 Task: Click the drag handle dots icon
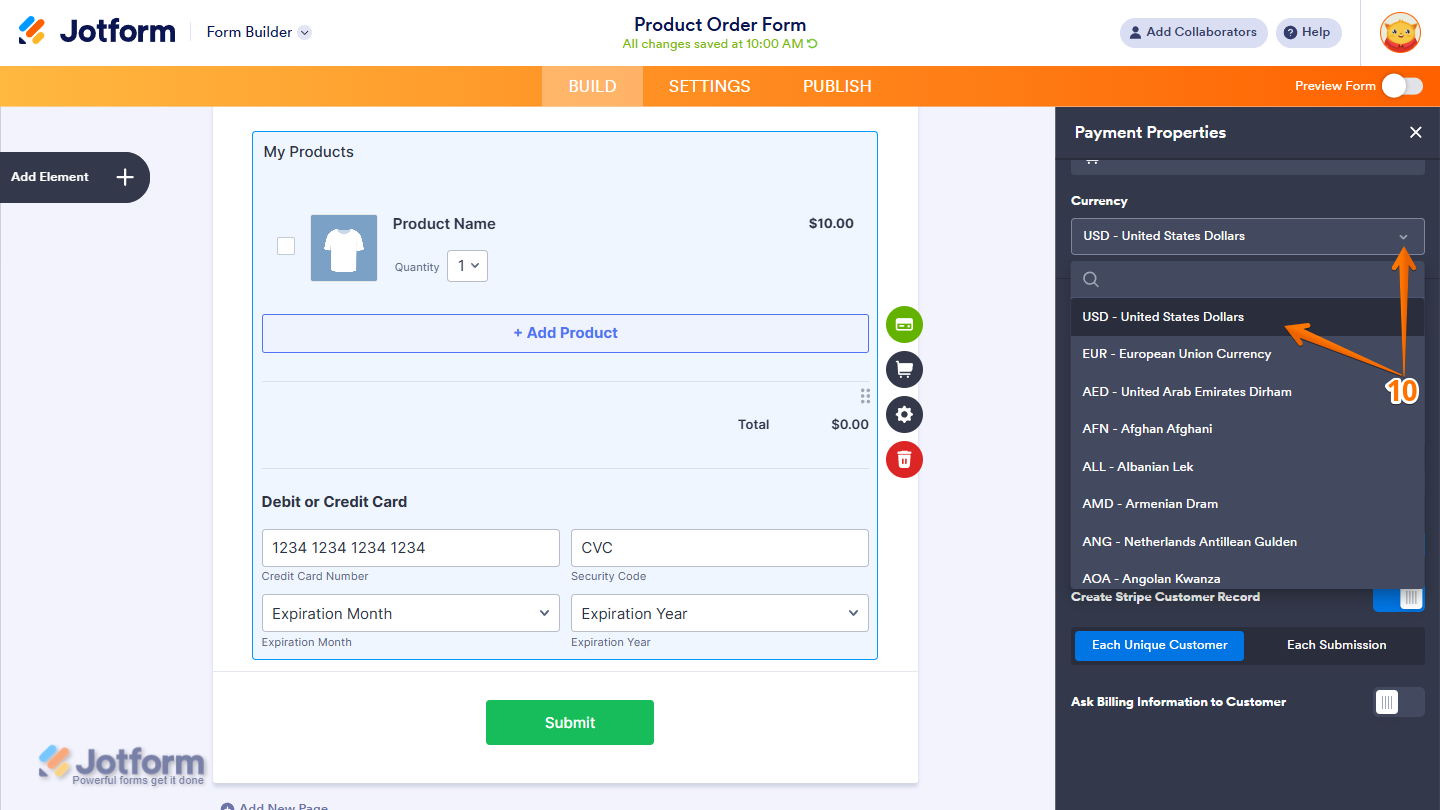865,396
